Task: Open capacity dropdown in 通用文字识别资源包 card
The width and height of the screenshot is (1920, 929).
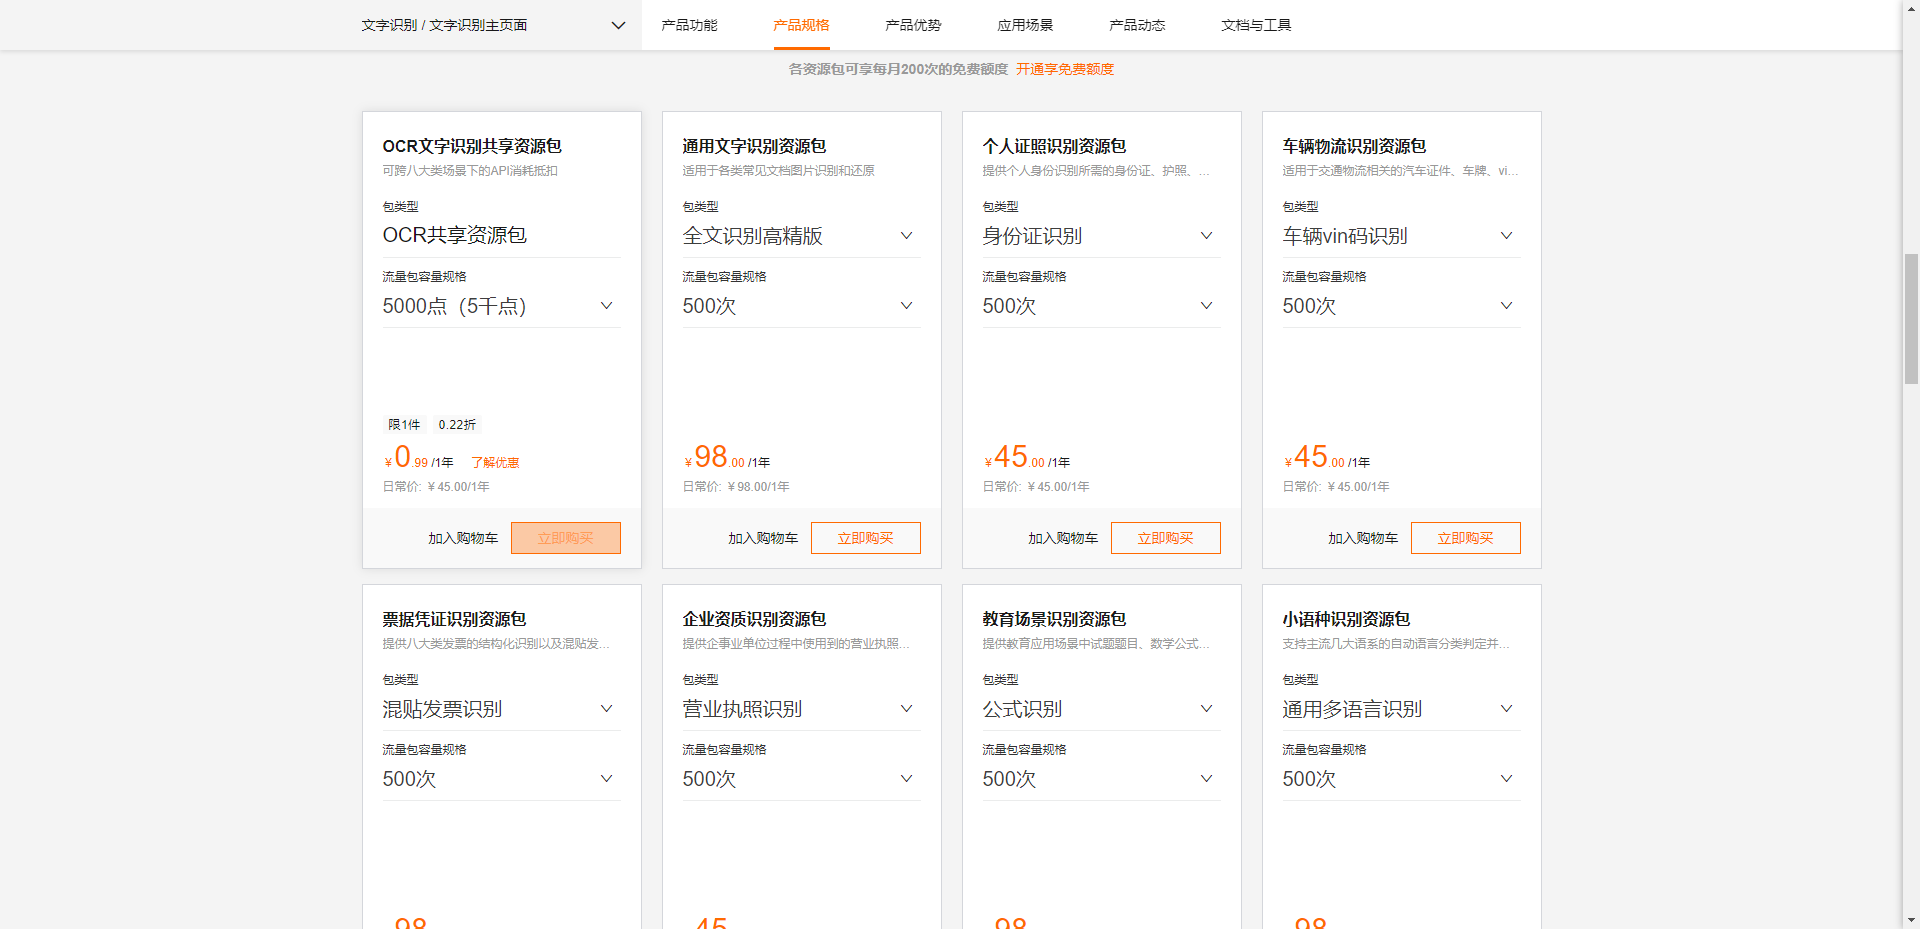Action: coord(801,306)
